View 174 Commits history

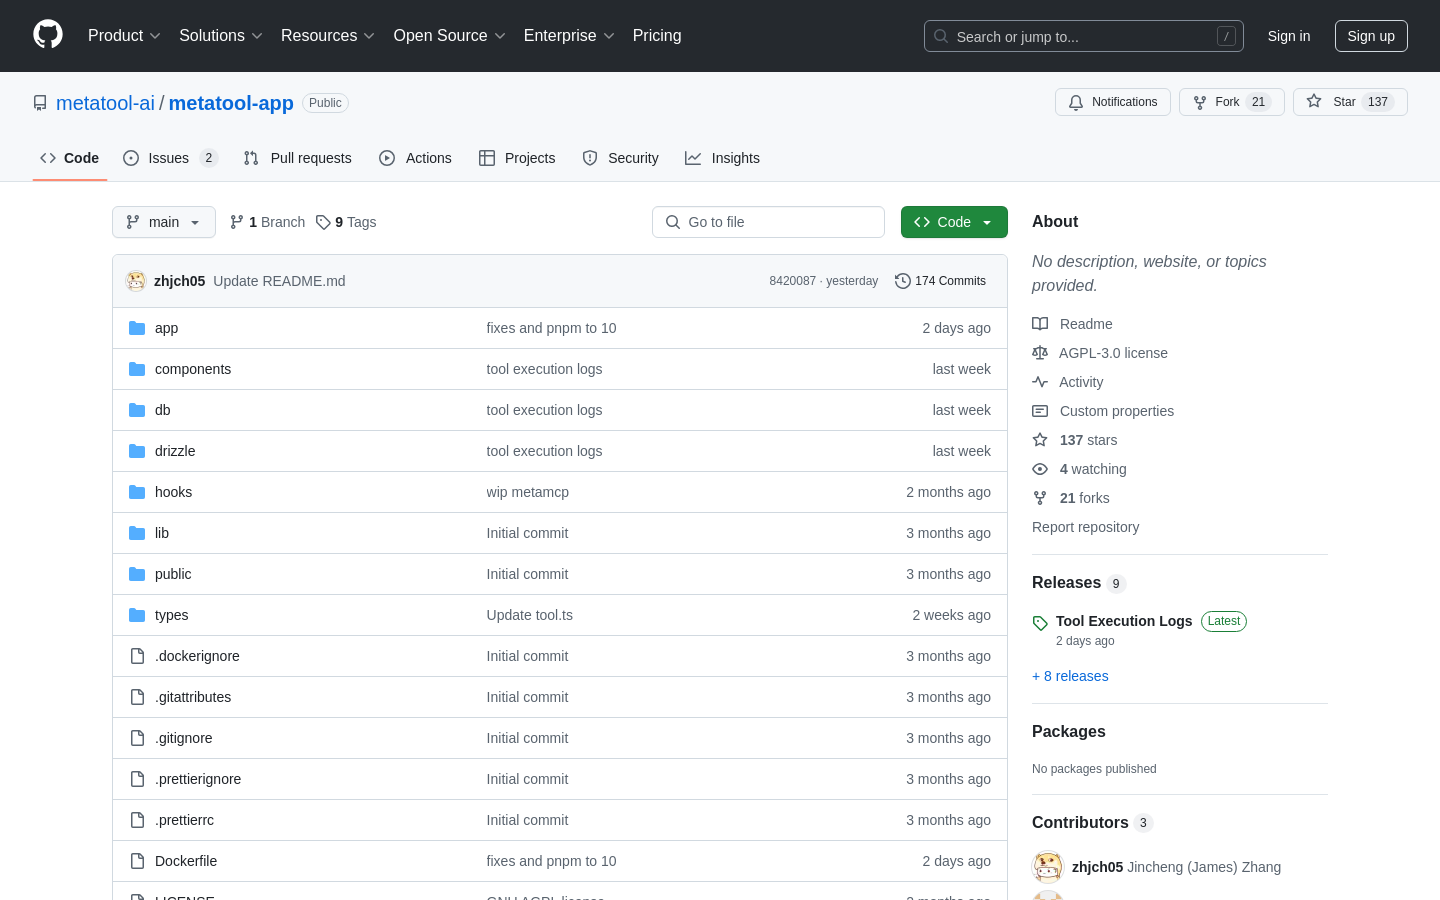[940, 281]
